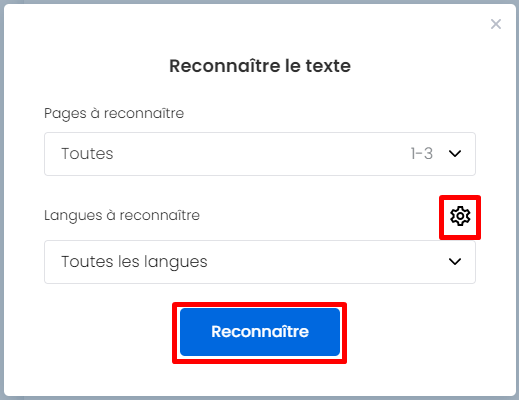Click the dimmed background outside the dialog
This screenshot has height=400, width=519.
(x=2, y=200)
